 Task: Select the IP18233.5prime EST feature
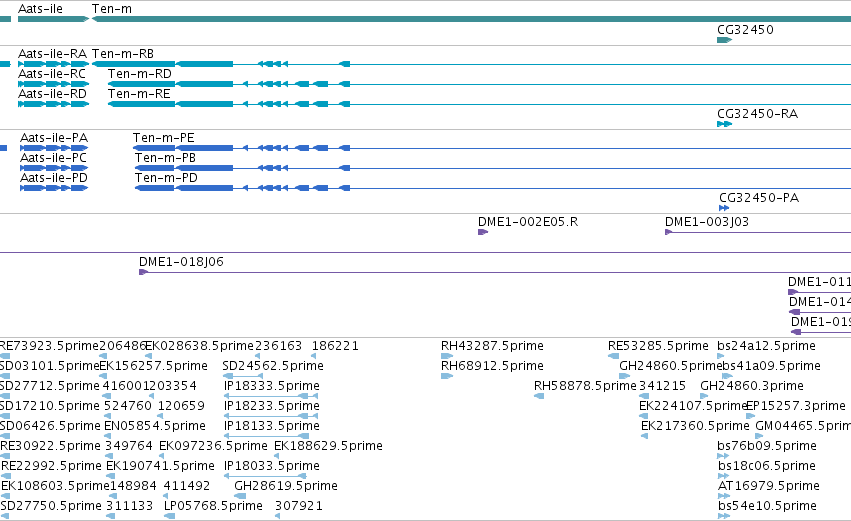point(271,416)
